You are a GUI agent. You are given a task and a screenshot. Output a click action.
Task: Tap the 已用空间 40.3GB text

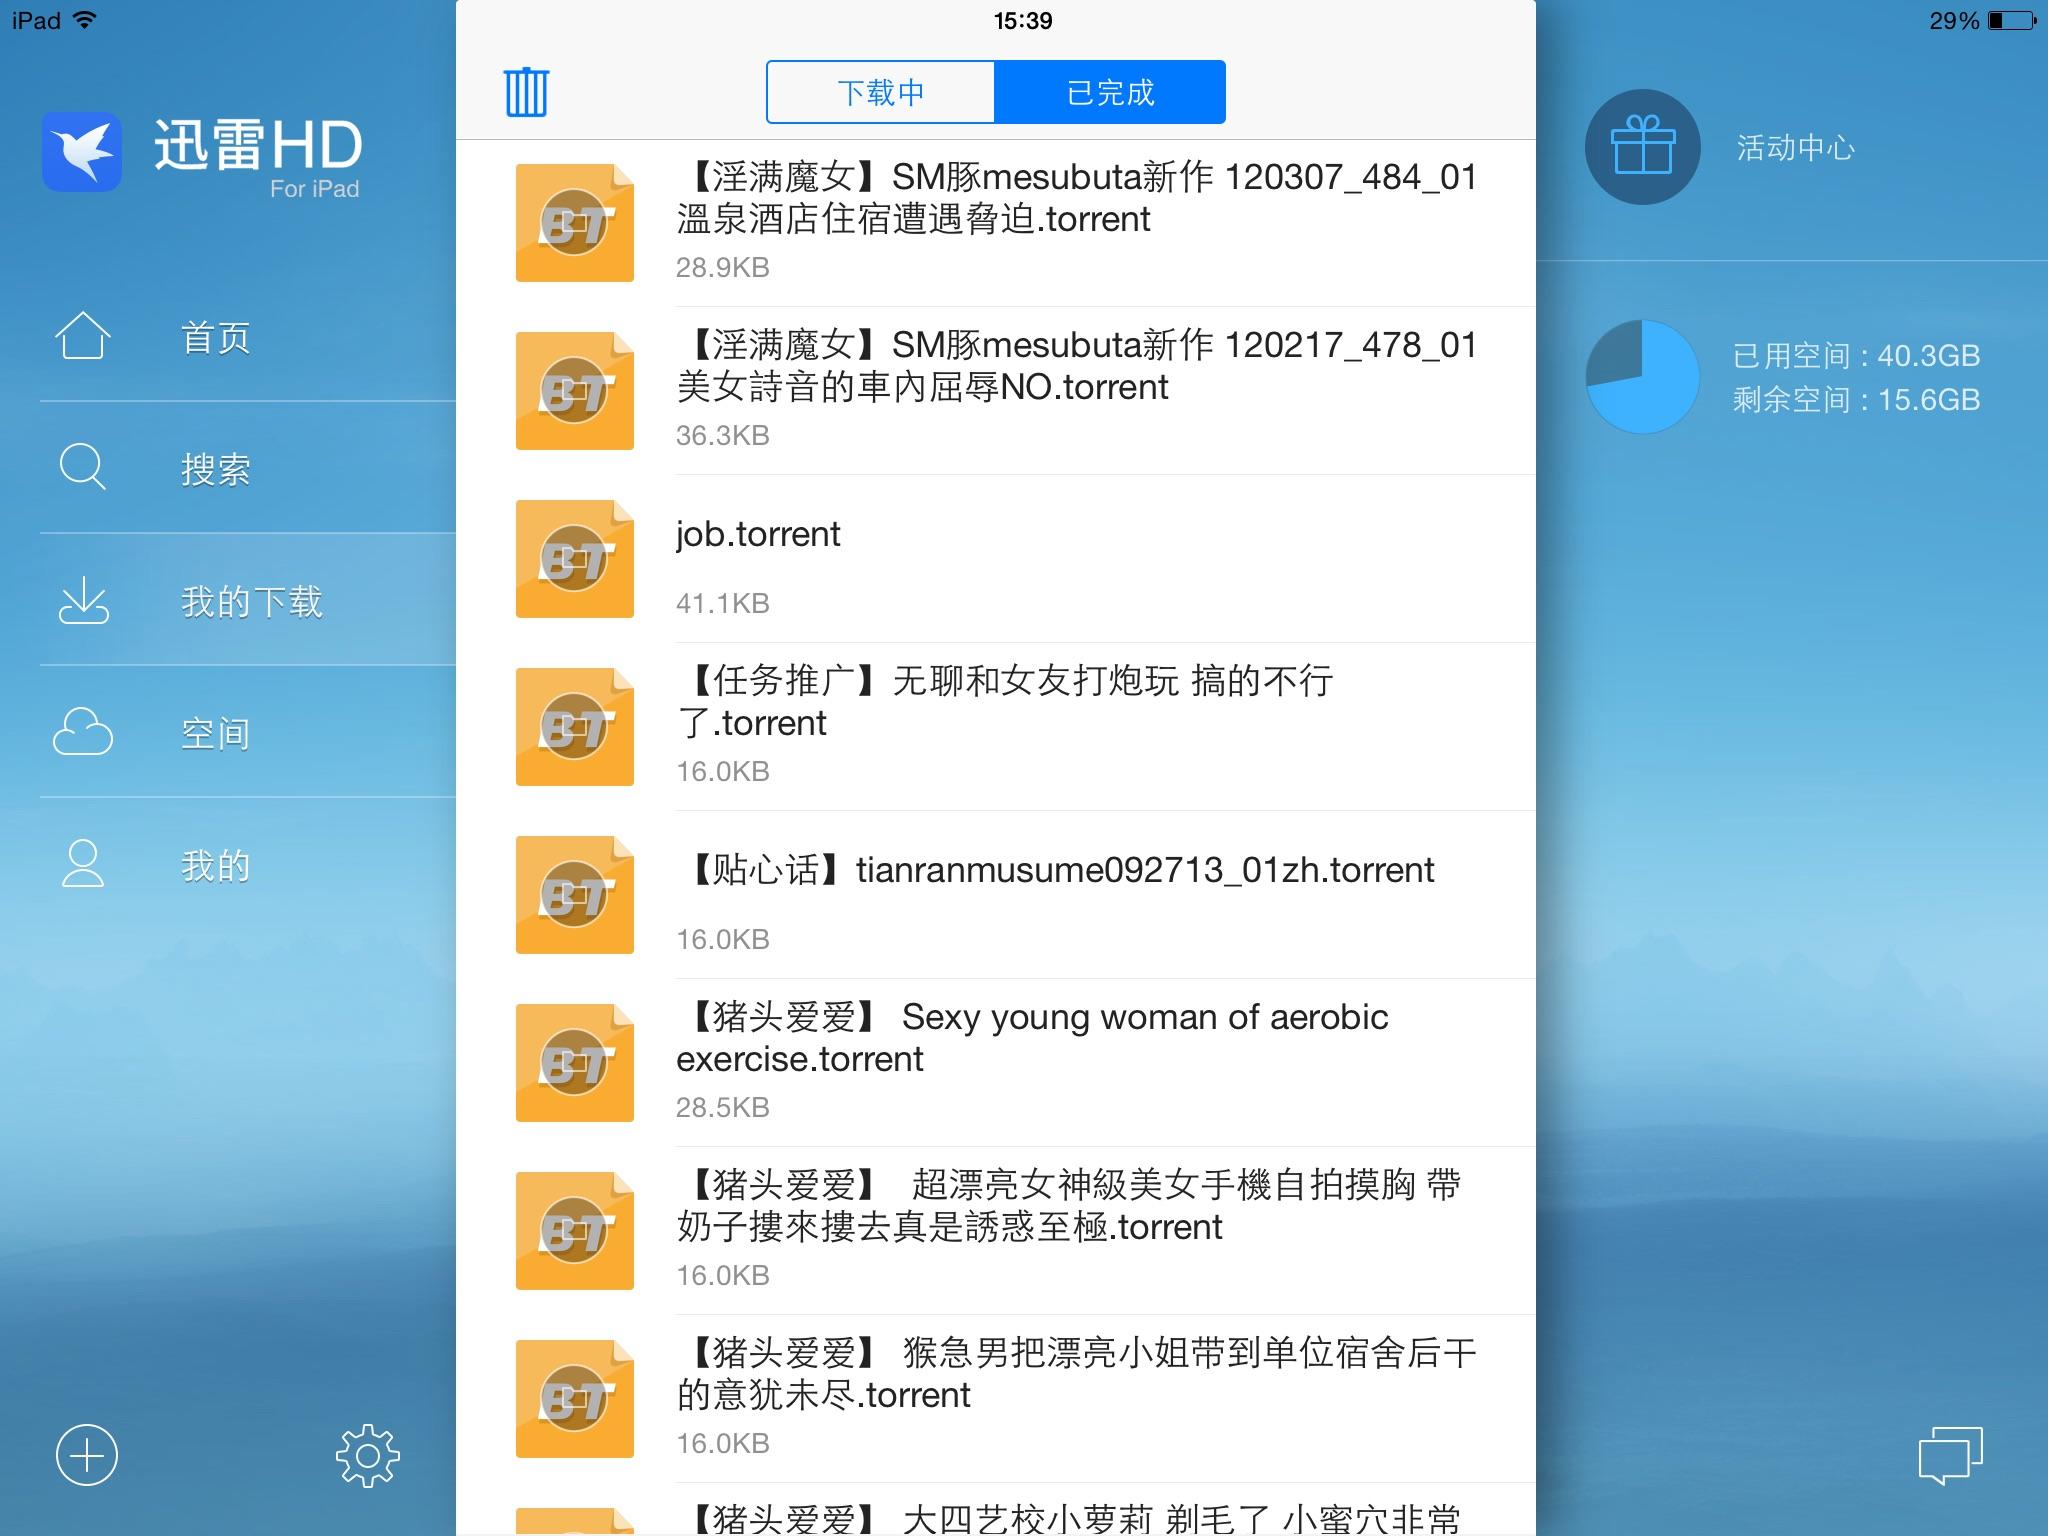click(x=1855, y=356)
